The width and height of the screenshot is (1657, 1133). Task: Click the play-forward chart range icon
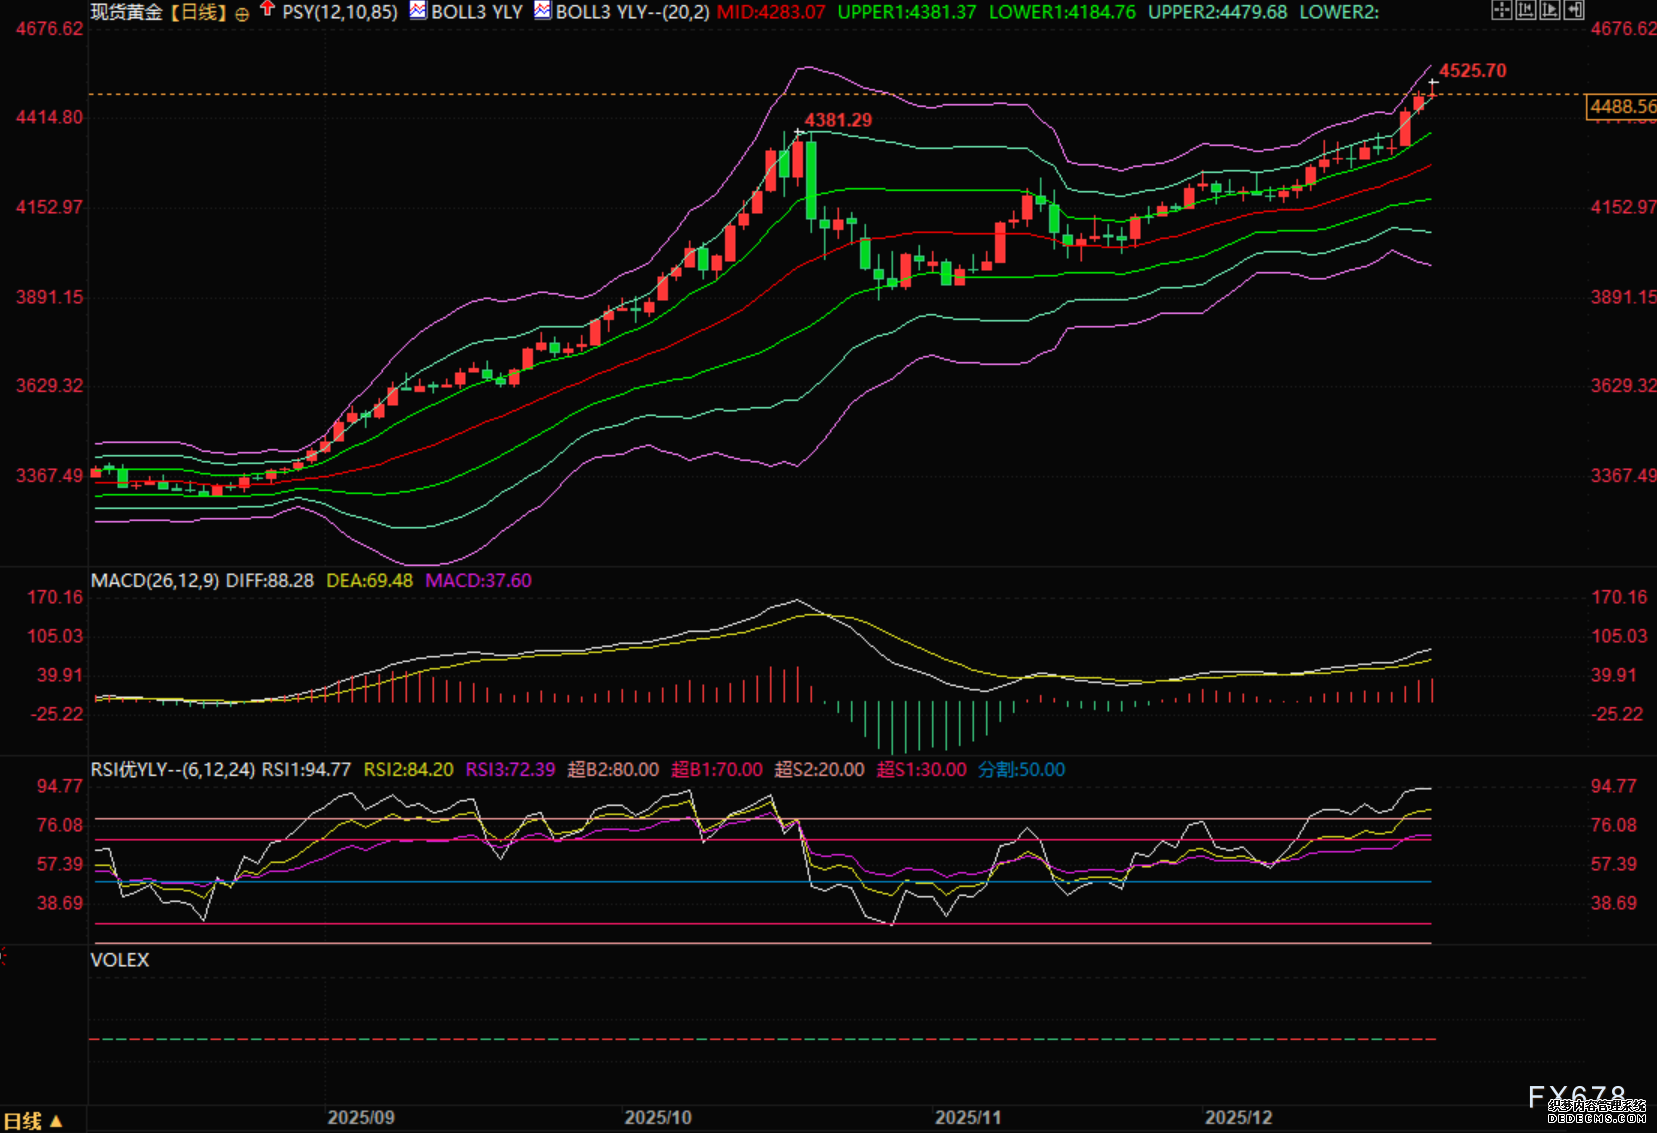click(1549, 11)
